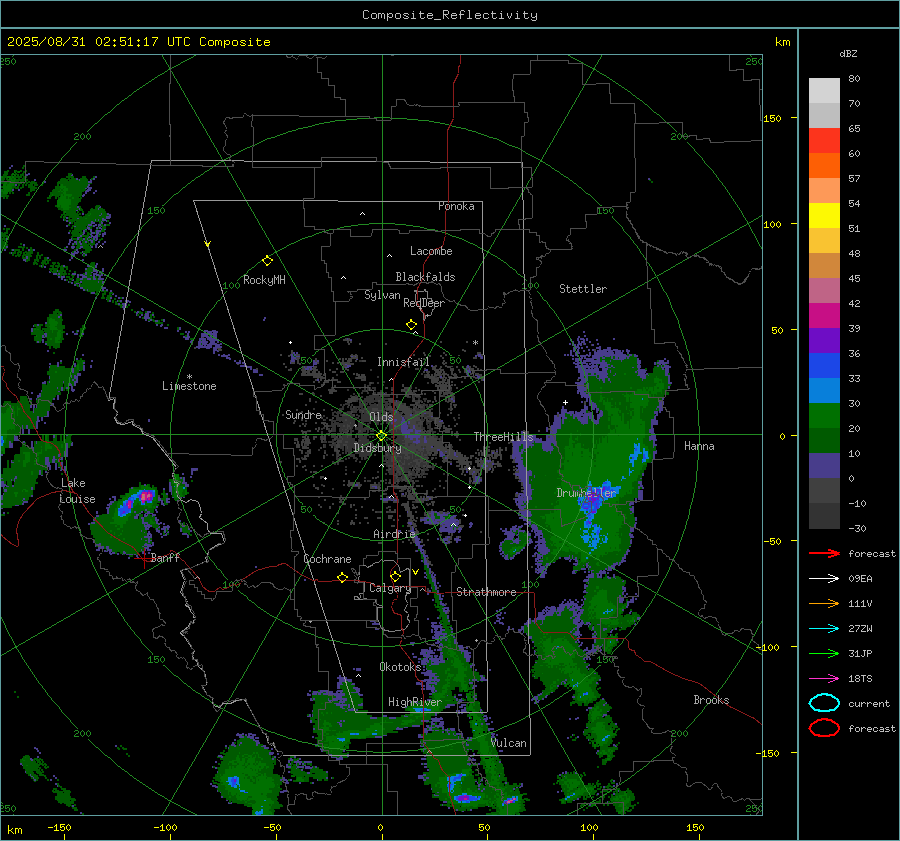The image size is (900, 841).
Task: Click the Composite_Reflectivity title
Action: coord(450,15)
